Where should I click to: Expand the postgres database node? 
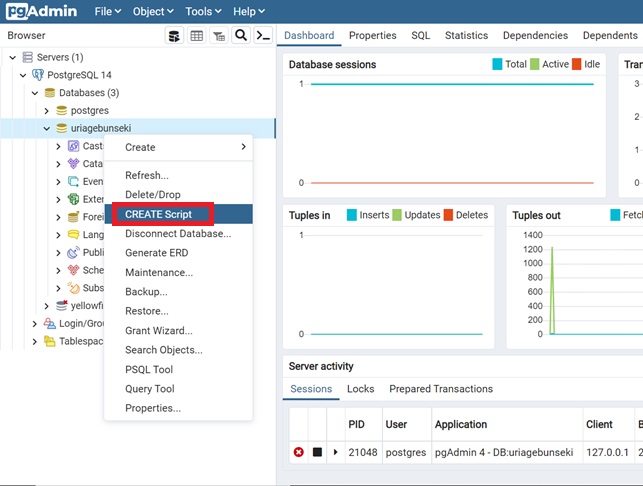coord(46,111)
